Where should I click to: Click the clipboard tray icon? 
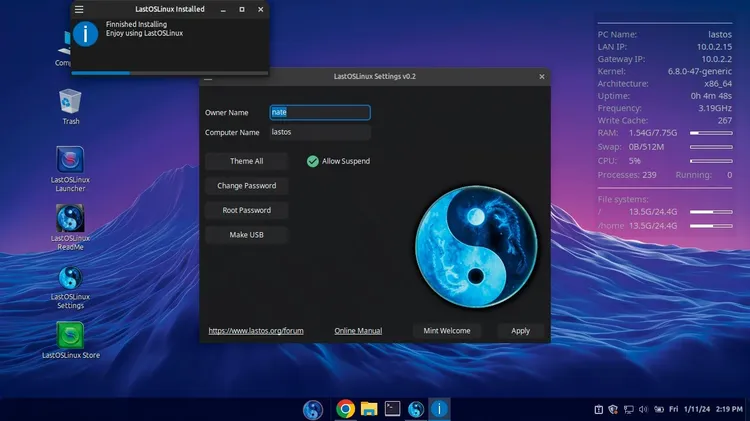(x=598, y=409)
